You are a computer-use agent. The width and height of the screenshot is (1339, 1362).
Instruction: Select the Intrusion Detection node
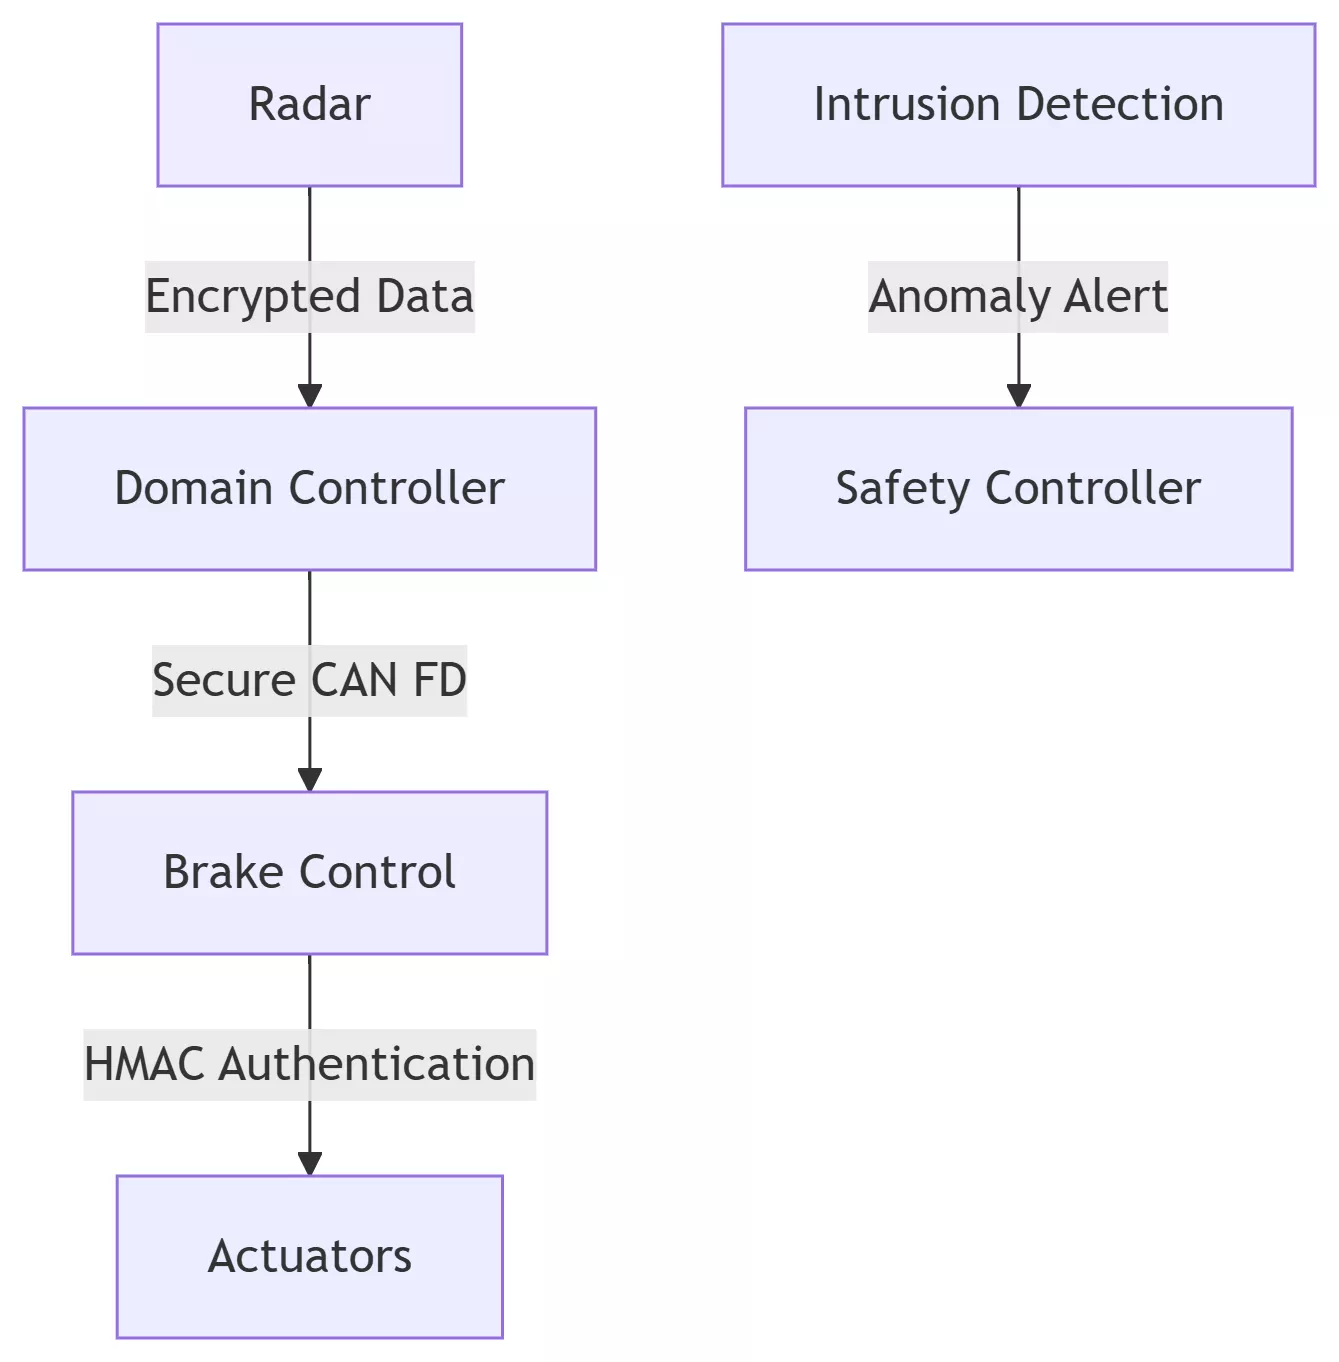tap(1018, 105)
